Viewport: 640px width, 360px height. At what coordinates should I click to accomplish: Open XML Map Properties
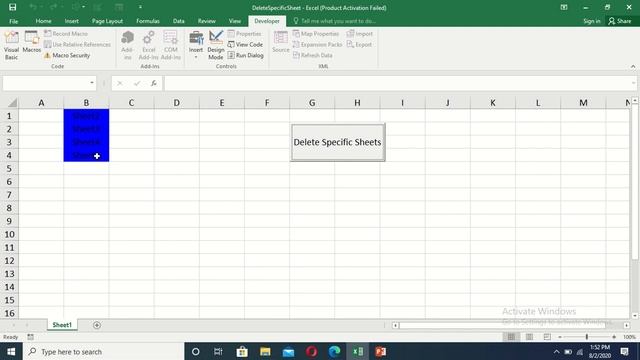click(316, 33)
